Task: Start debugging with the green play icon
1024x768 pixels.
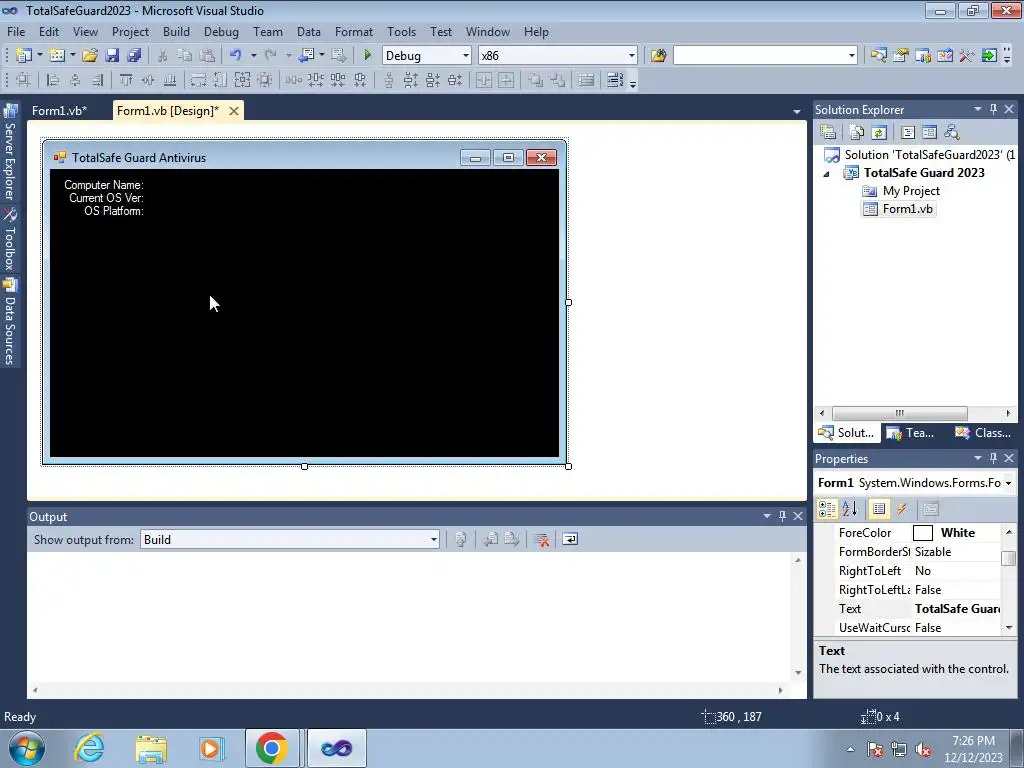Action: click(x=367, y=56)
